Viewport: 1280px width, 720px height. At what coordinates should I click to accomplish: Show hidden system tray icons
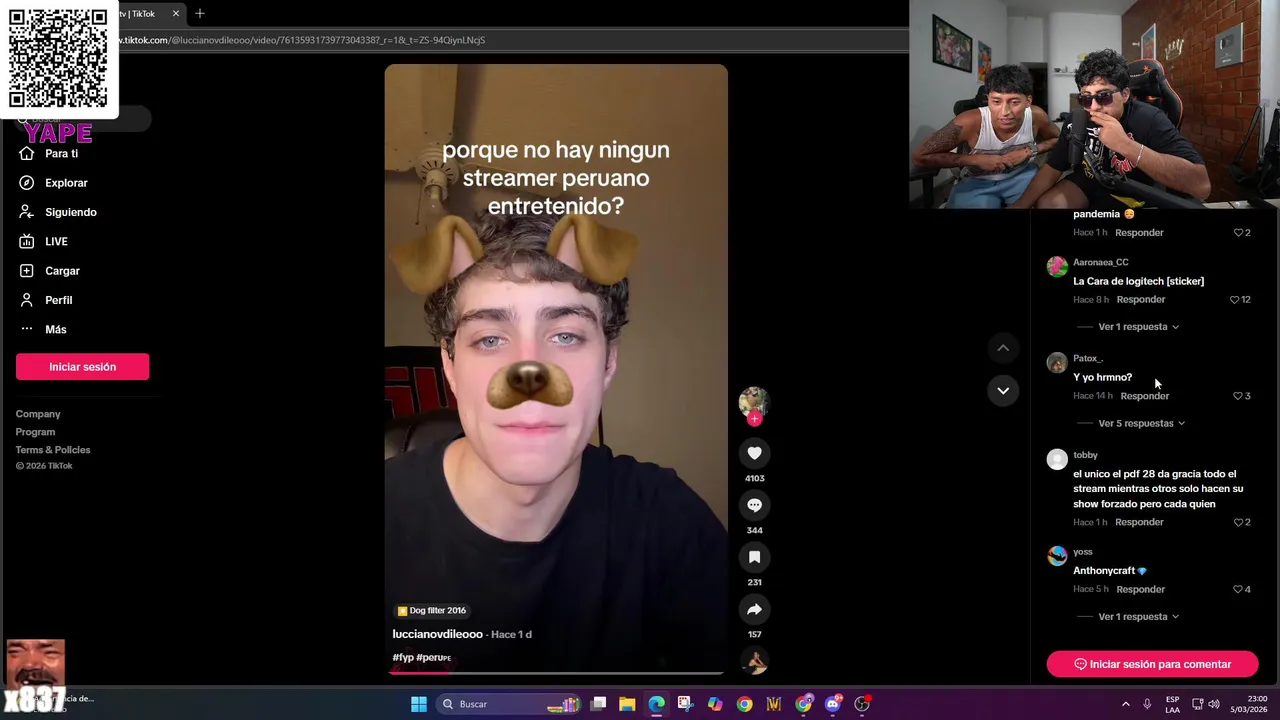click(x=1125, y=704)
